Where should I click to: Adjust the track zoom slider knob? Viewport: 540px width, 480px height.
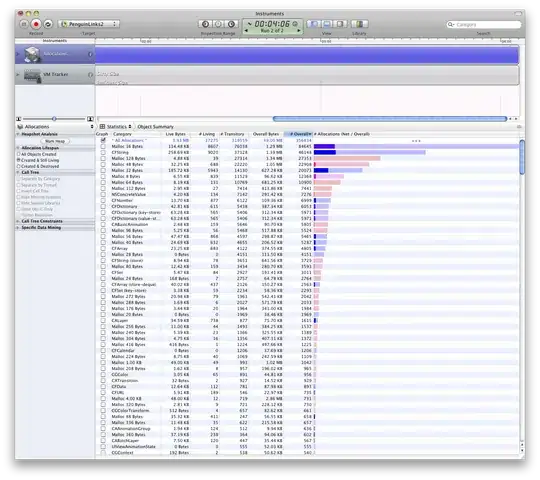(54, 119)
